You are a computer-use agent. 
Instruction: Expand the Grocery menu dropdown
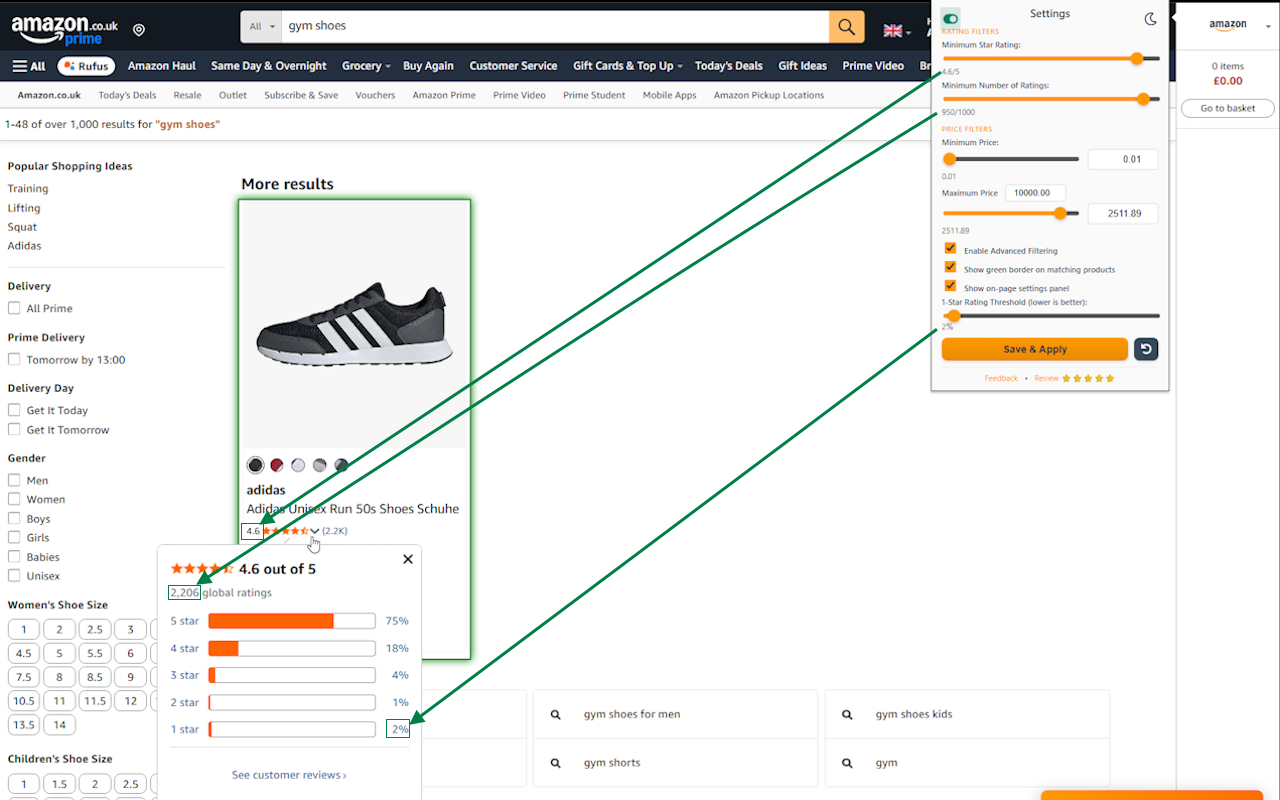click(367, 66)
